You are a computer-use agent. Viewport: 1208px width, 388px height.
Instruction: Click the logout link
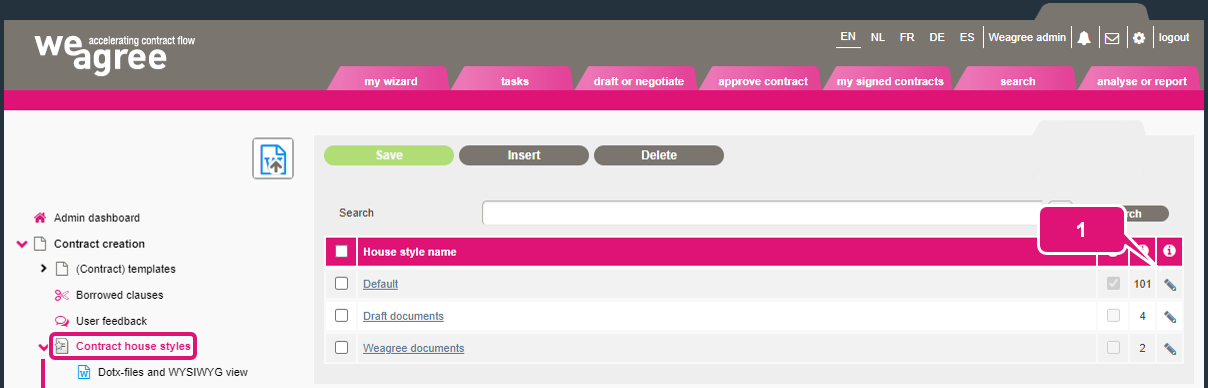1174,37
